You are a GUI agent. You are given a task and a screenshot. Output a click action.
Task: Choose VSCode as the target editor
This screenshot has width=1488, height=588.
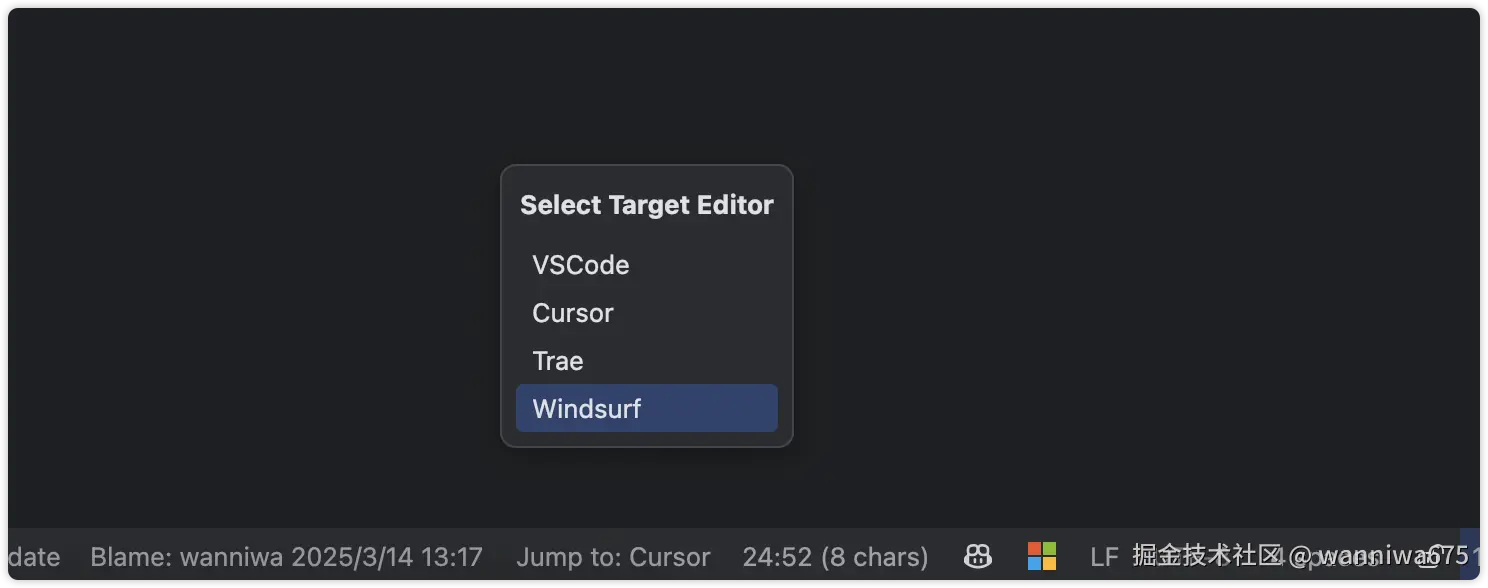click(x=580, y=265)
